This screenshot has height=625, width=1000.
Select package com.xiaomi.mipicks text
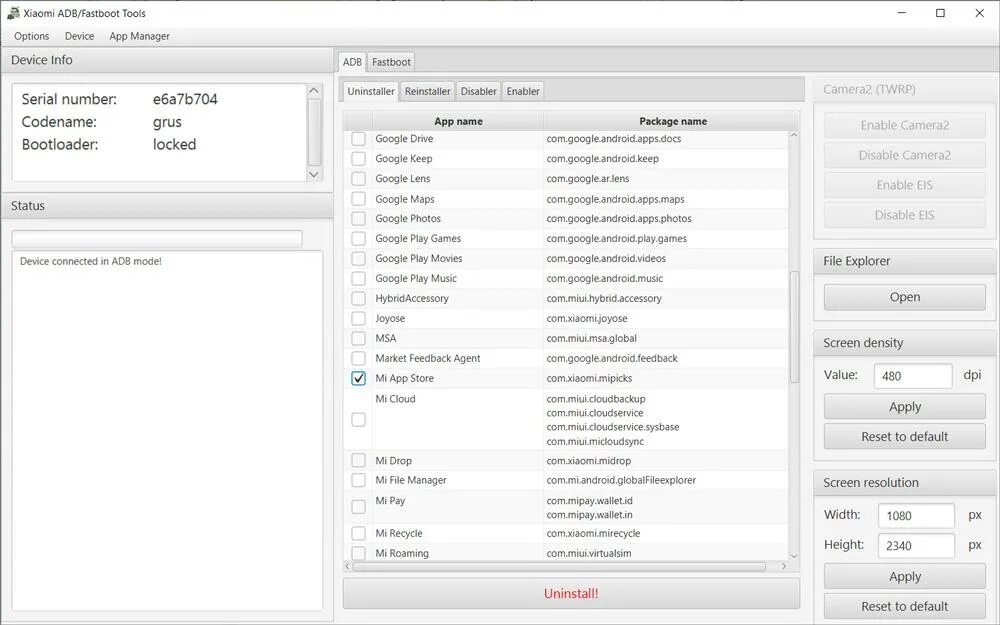tap(589, 378)
